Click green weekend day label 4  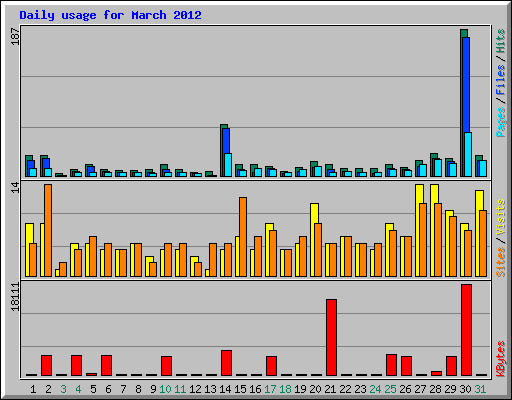click(x=78, y=389)
